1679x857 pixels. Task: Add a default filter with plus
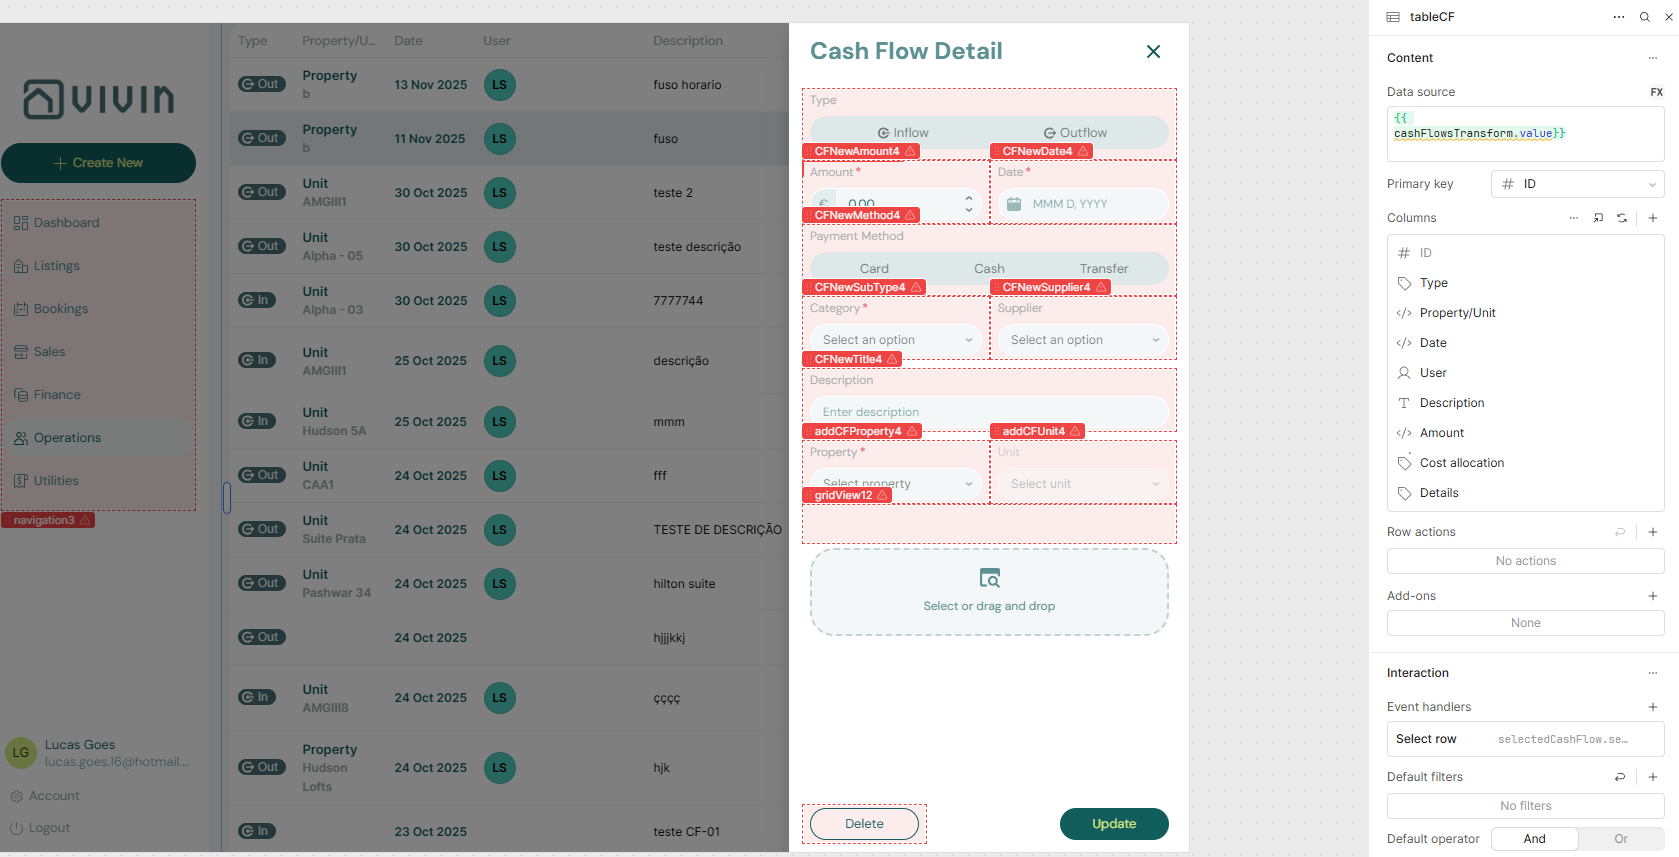pos(1653,777)
